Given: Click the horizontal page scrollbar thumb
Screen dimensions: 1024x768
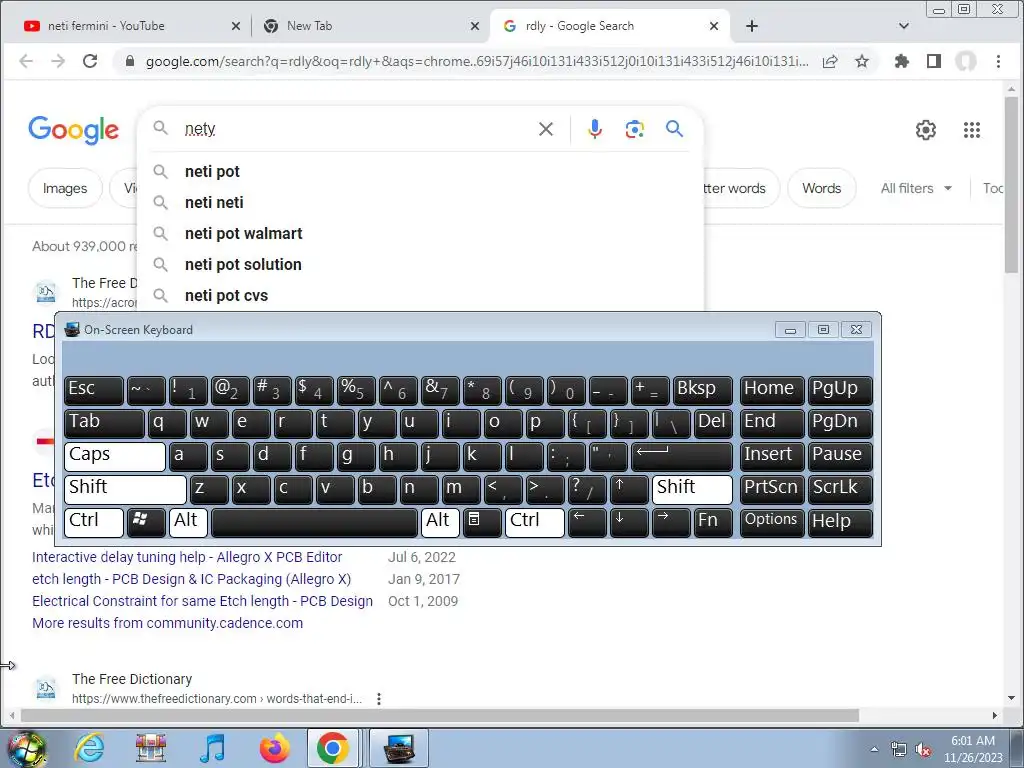Looking at the screenshot, I should point(440,716).
